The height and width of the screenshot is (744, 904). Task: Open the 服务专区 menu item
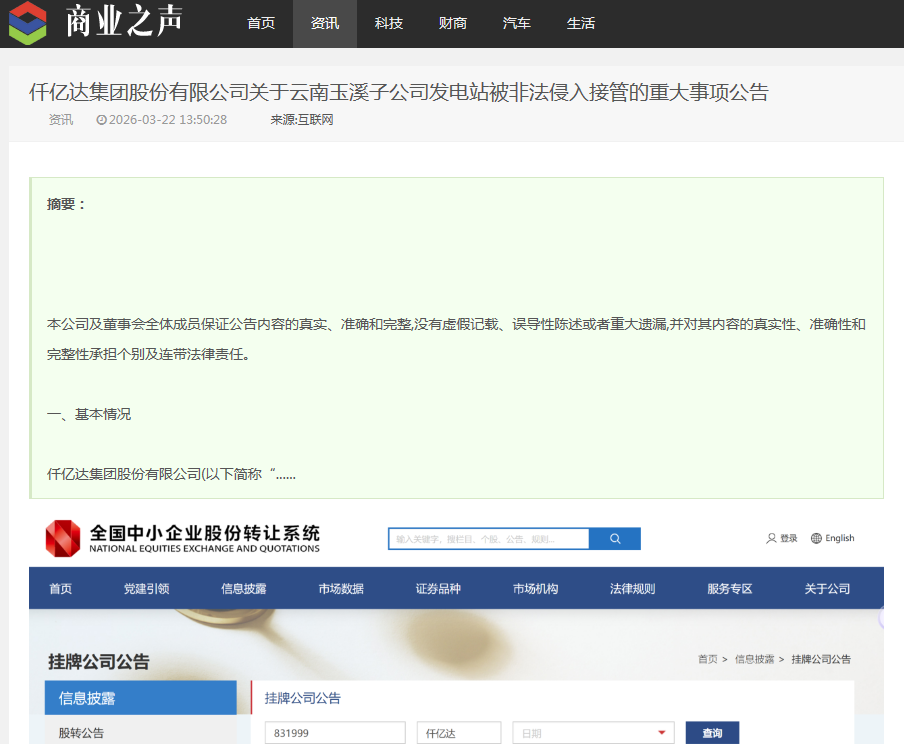730,588
